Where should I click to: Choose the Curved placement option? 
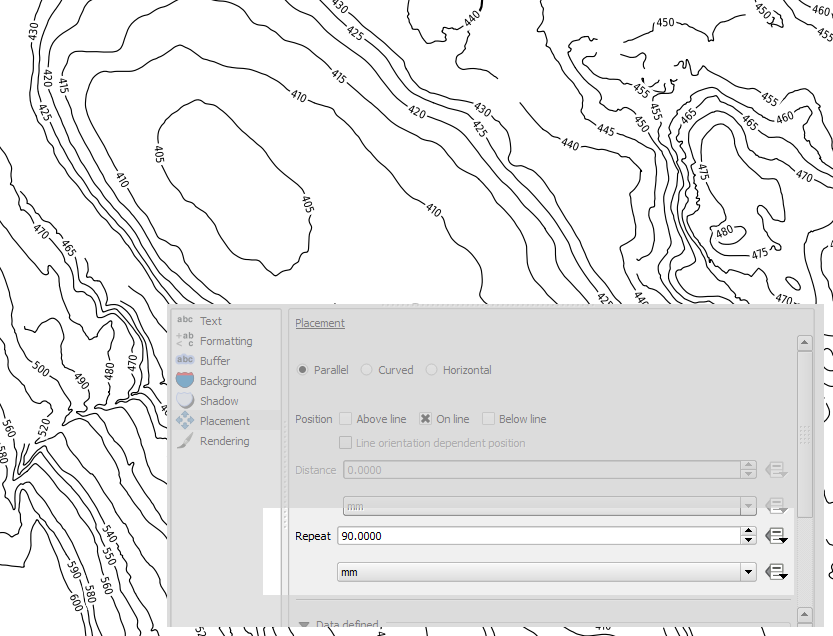367,370
